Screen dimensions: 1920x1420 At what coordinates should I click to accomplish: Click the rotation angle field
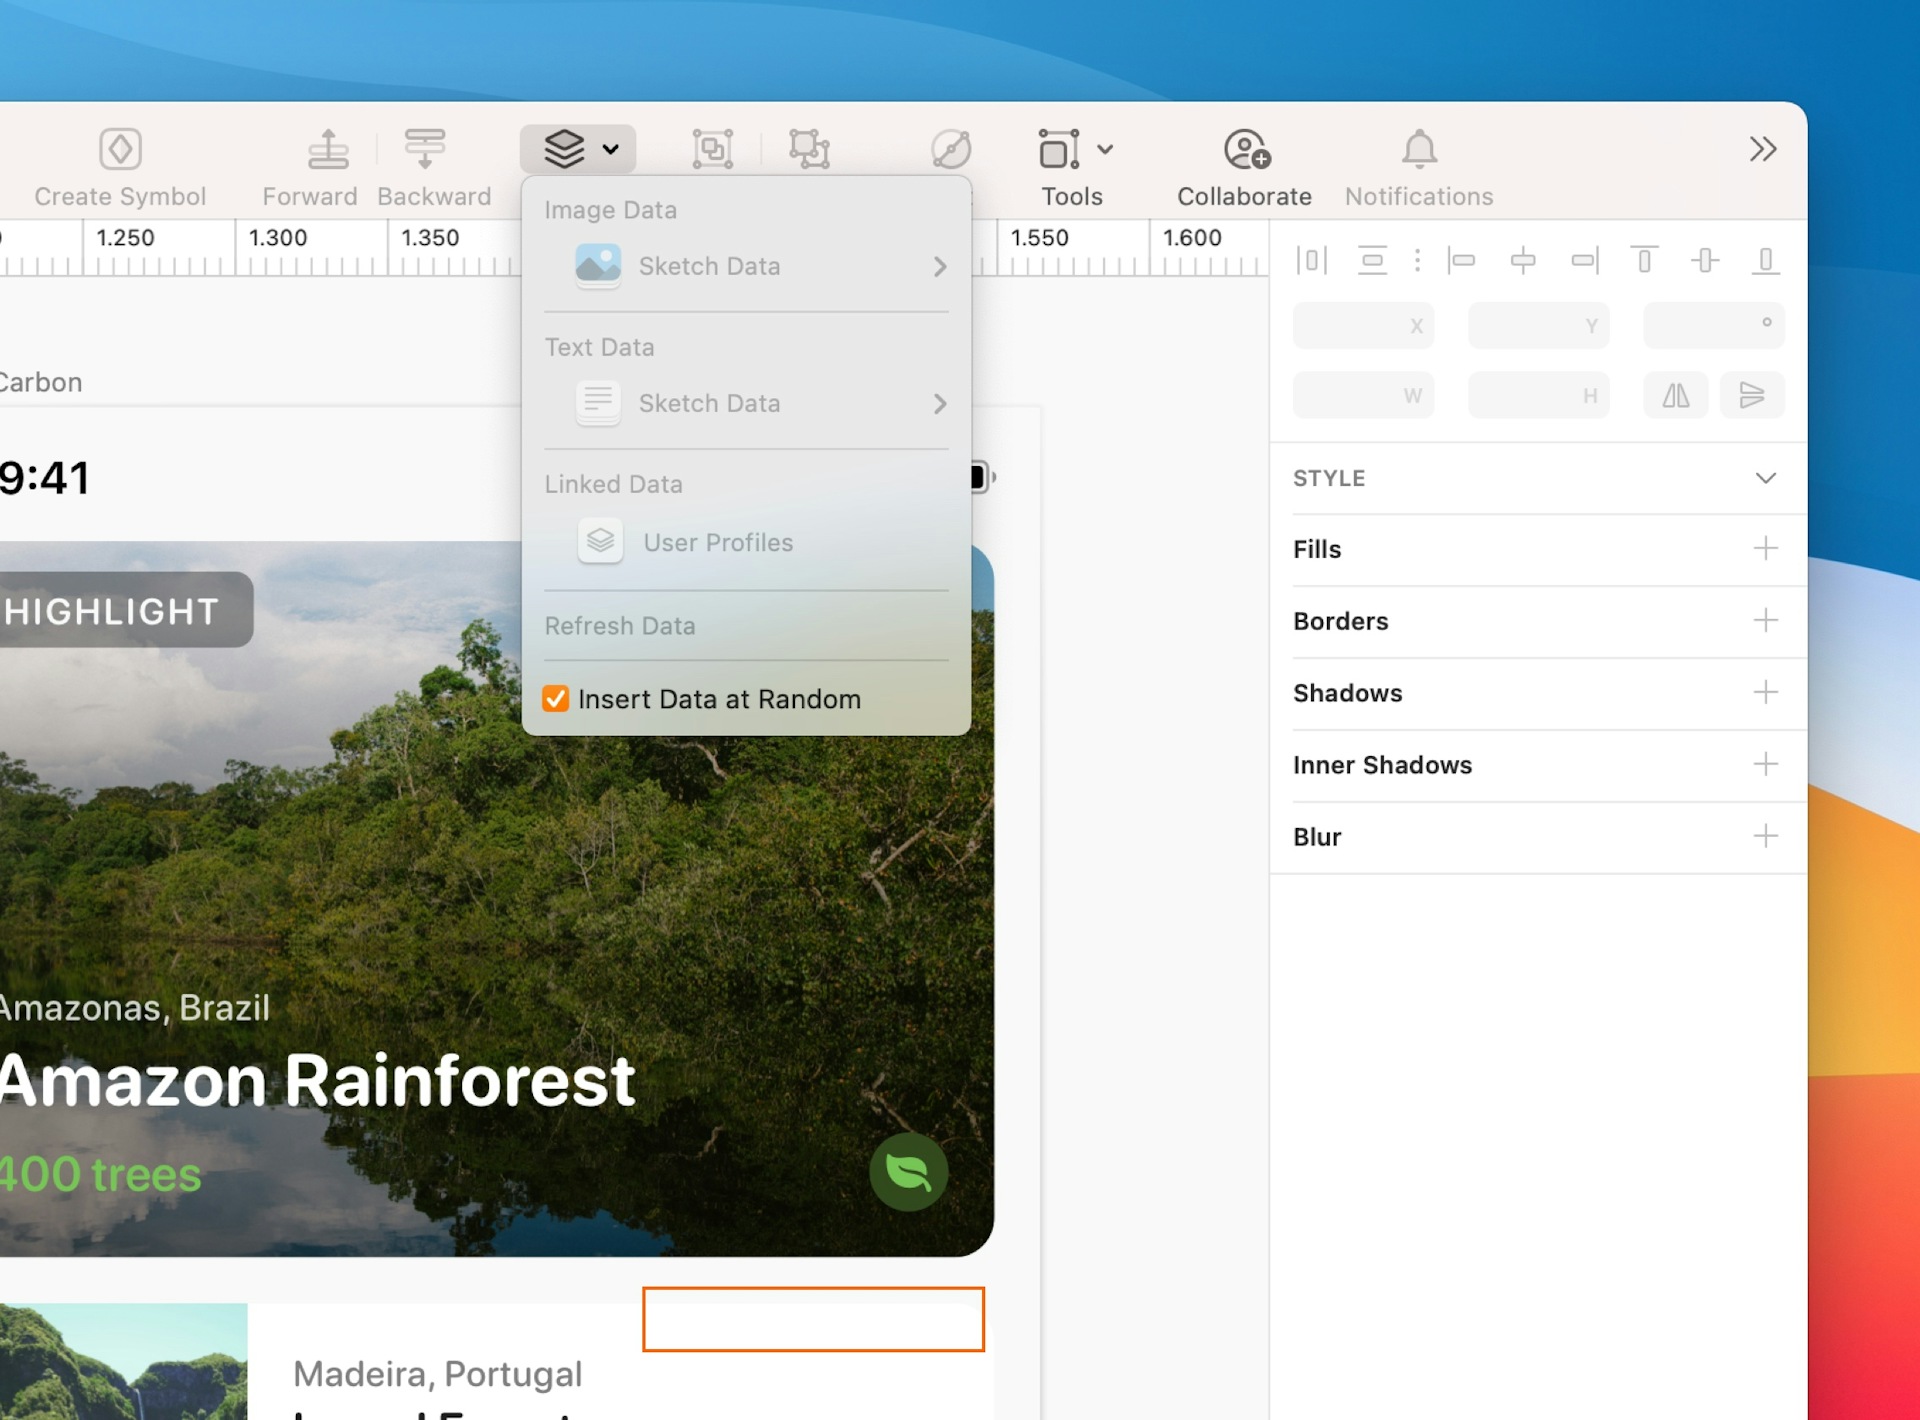1714,325
